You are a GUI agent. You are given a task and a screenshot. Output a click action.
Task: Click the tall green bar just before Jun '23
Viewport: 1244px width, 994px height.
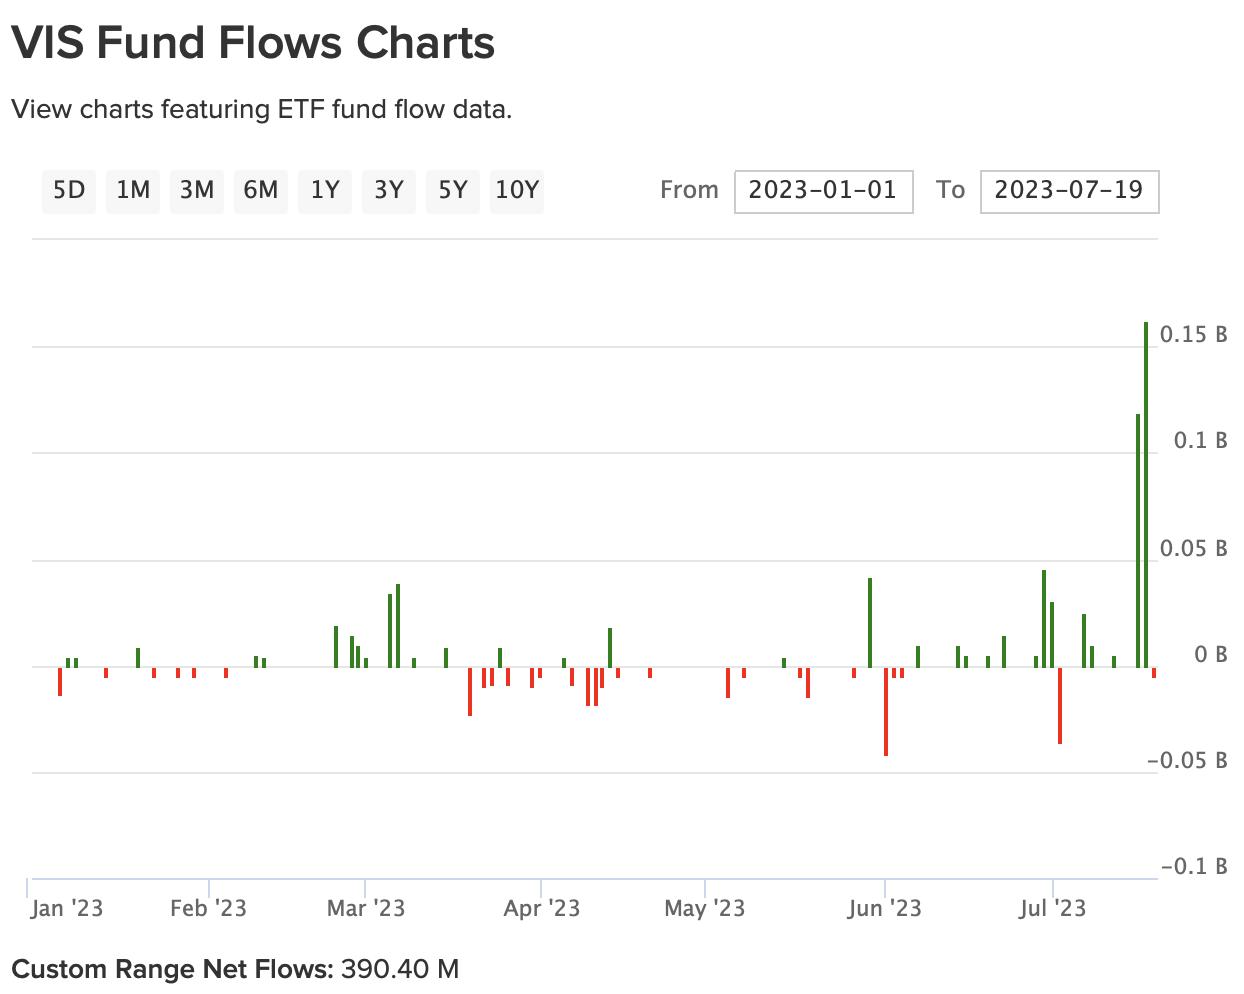(x=870, y=622)
